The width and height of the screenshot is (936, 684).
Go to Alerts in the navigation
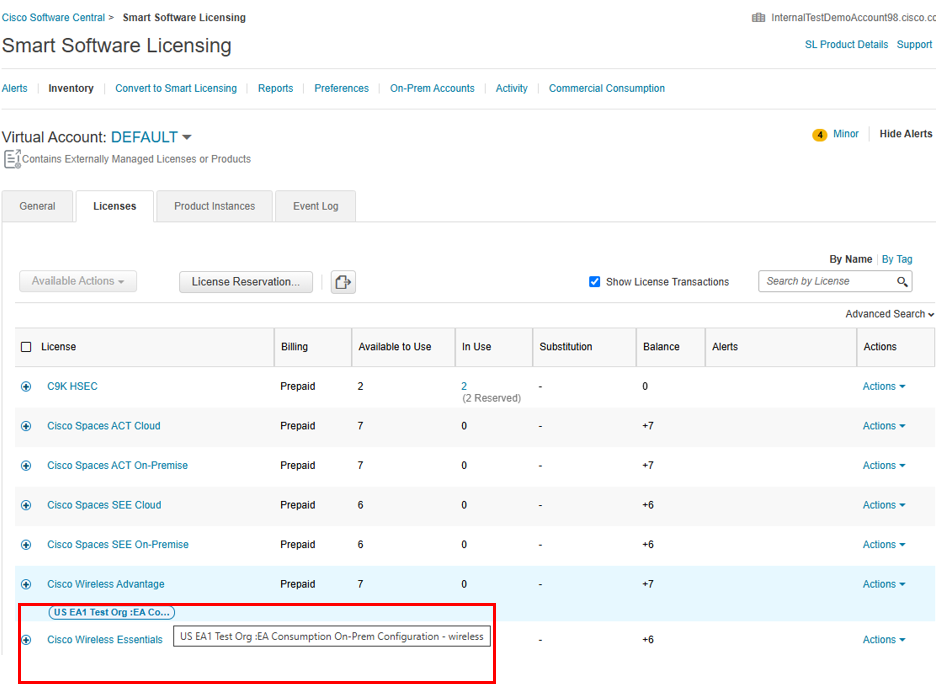pyautogui.click(x=14, y=88)
